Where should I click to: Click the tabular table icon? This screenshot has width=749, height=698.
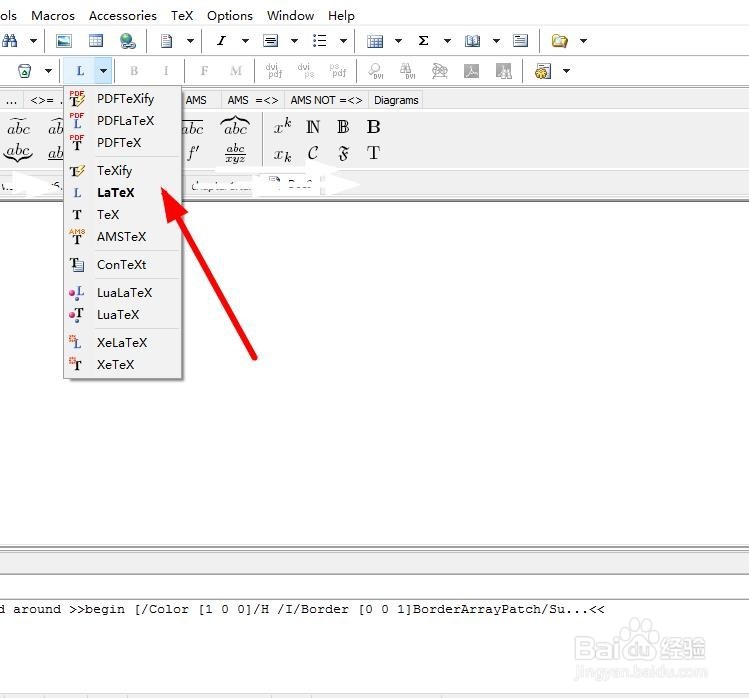pyautogui.click(x=374, y=41)
